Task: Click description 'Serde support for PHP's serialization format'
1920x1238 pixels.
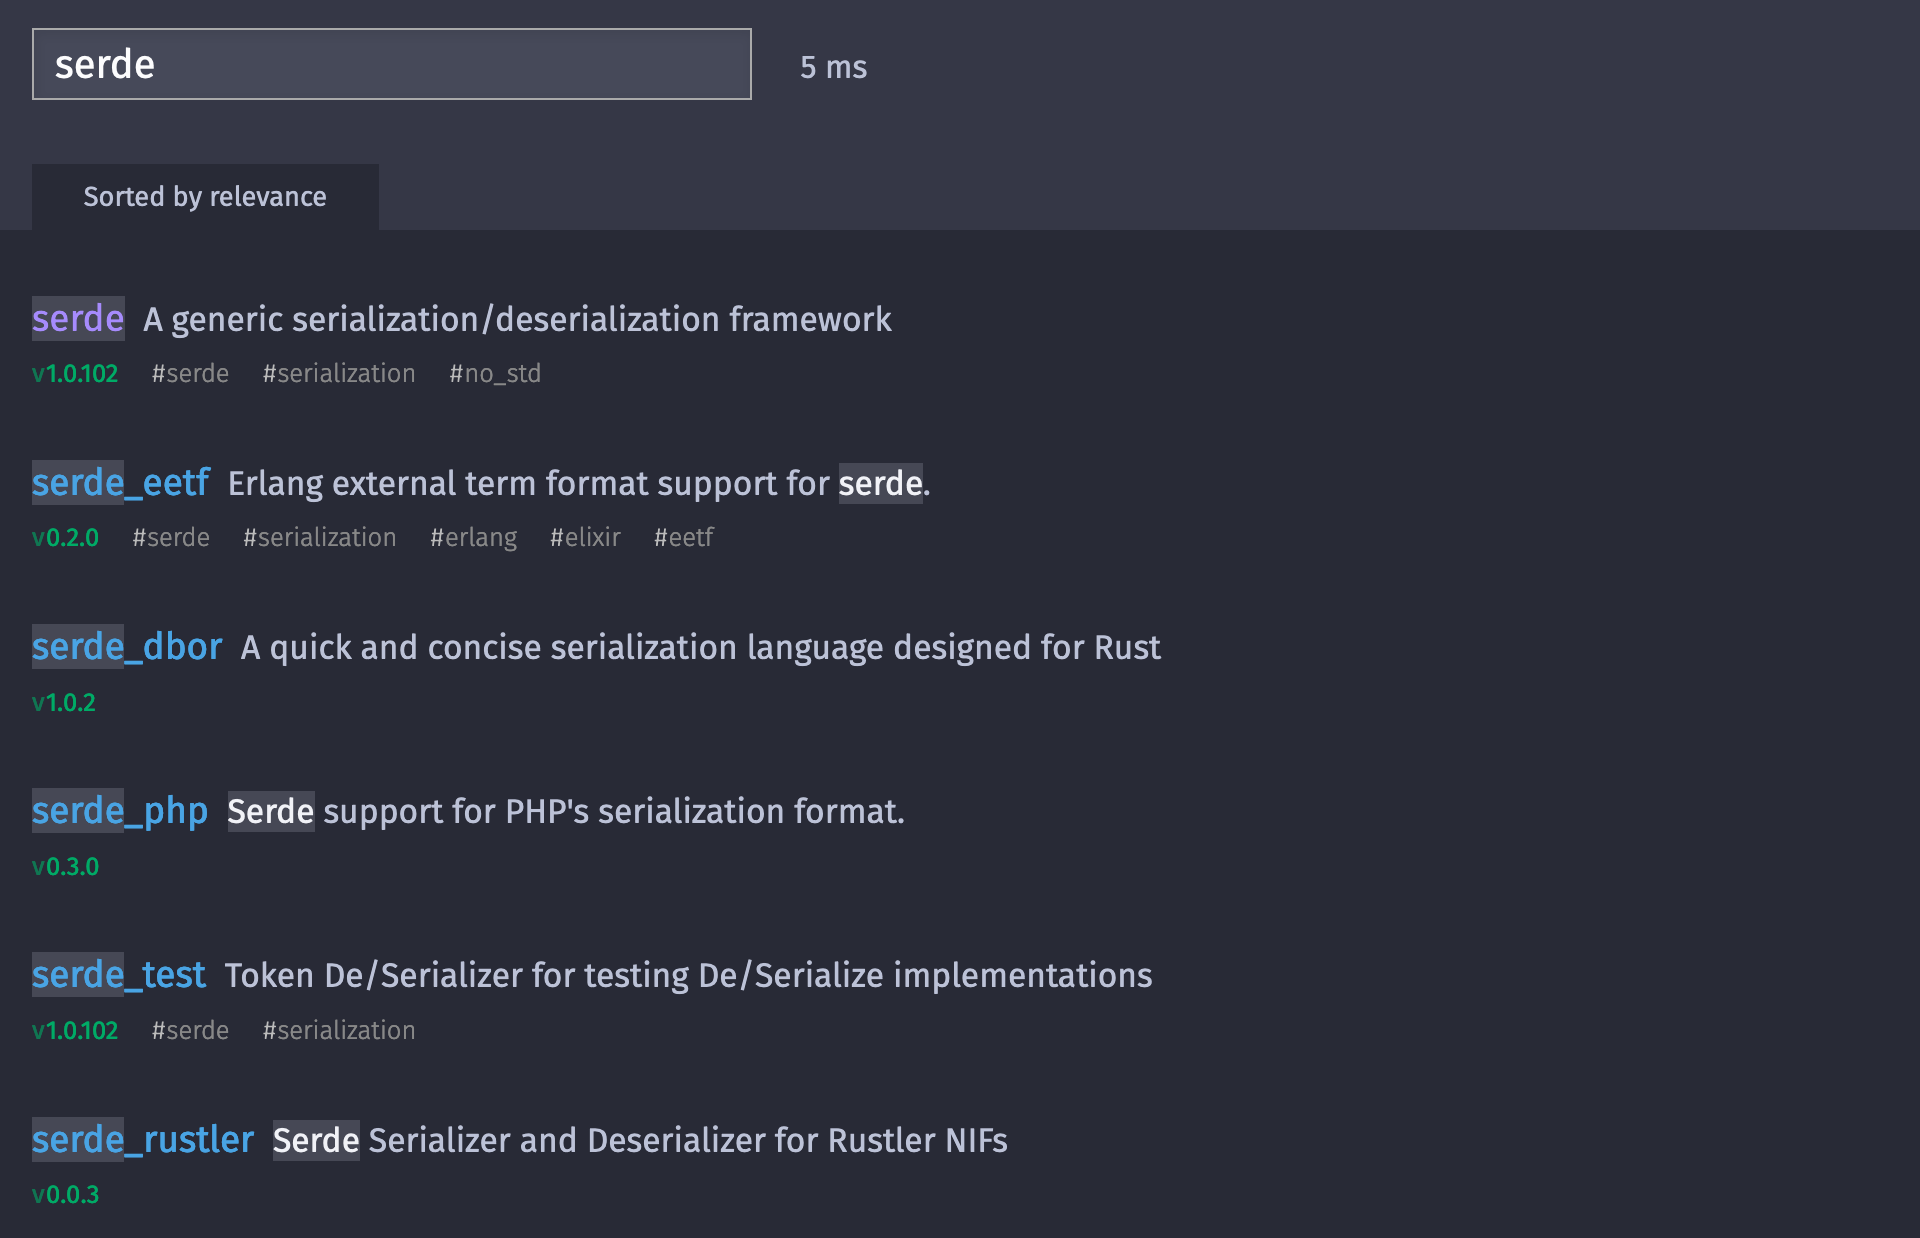Action: (x=566, y=811)
